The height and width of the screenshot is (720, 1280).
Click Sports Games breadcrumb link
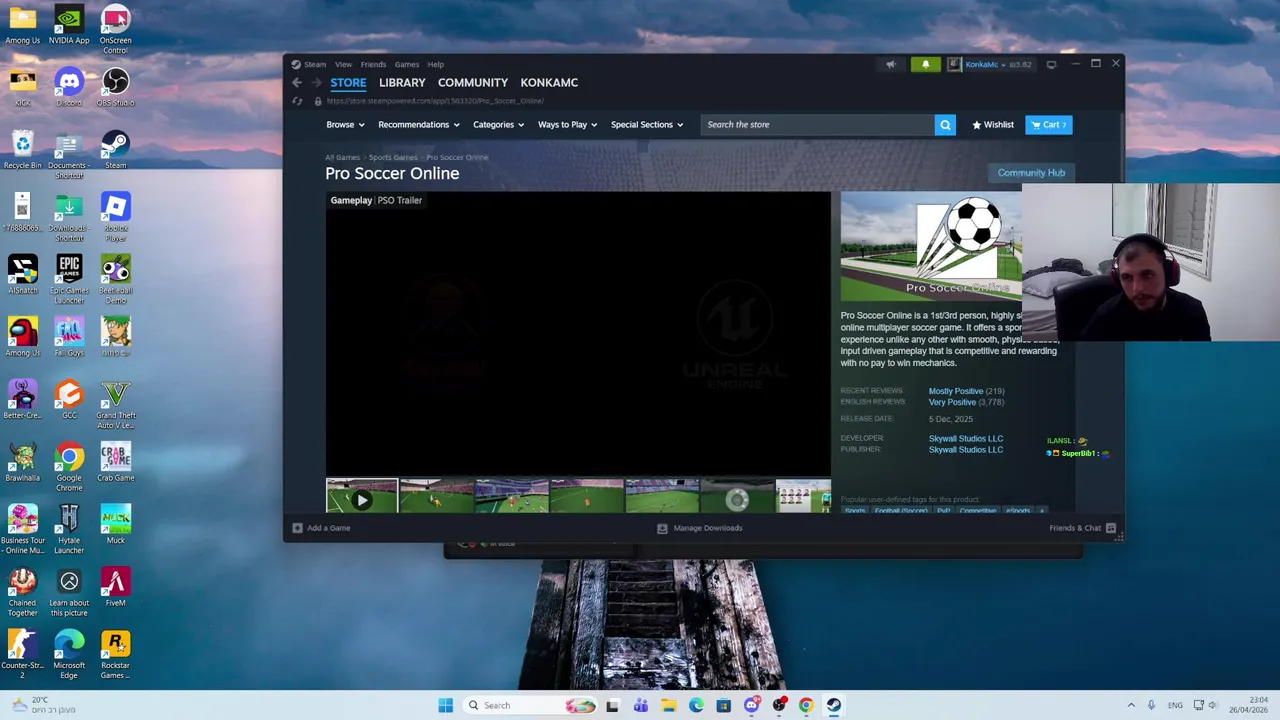[393, 157]
